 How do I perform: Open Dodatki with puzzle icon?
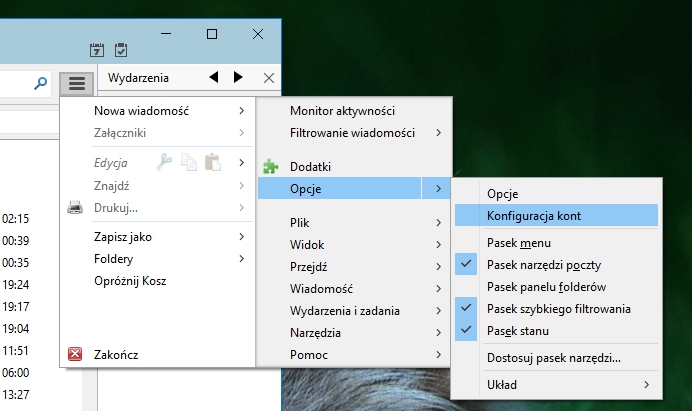coord(310,167)
